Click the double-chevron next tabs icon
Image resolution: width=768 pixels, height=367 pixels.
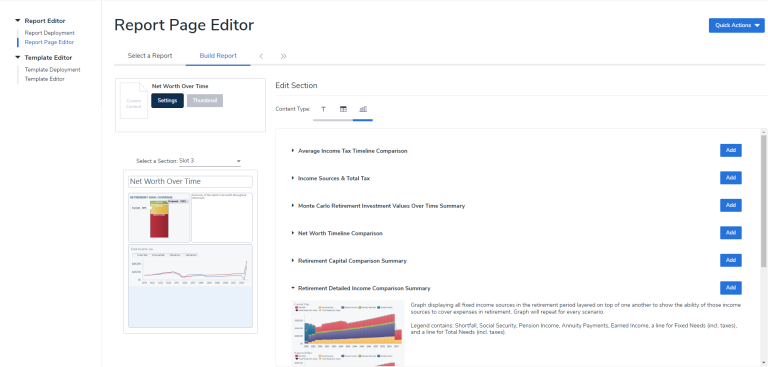[283, 56]
